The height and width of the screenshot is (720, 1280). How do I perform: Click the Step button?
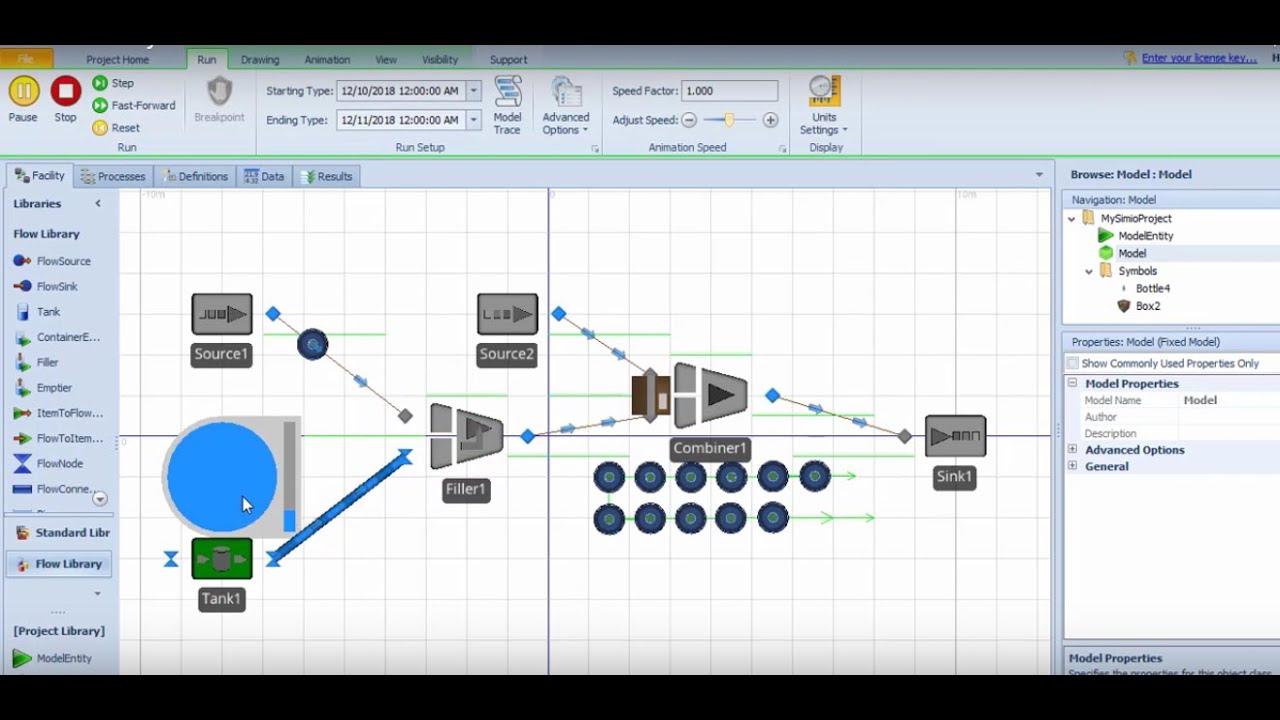pos(113,83)
